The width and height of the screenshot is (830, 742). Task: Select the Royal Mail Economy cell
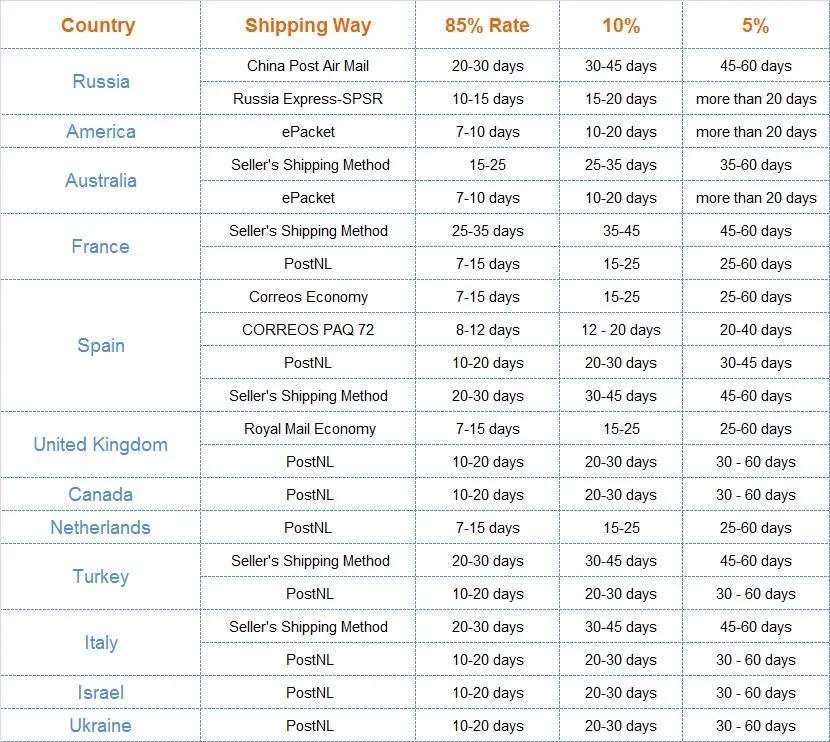(x=310, y=429)
